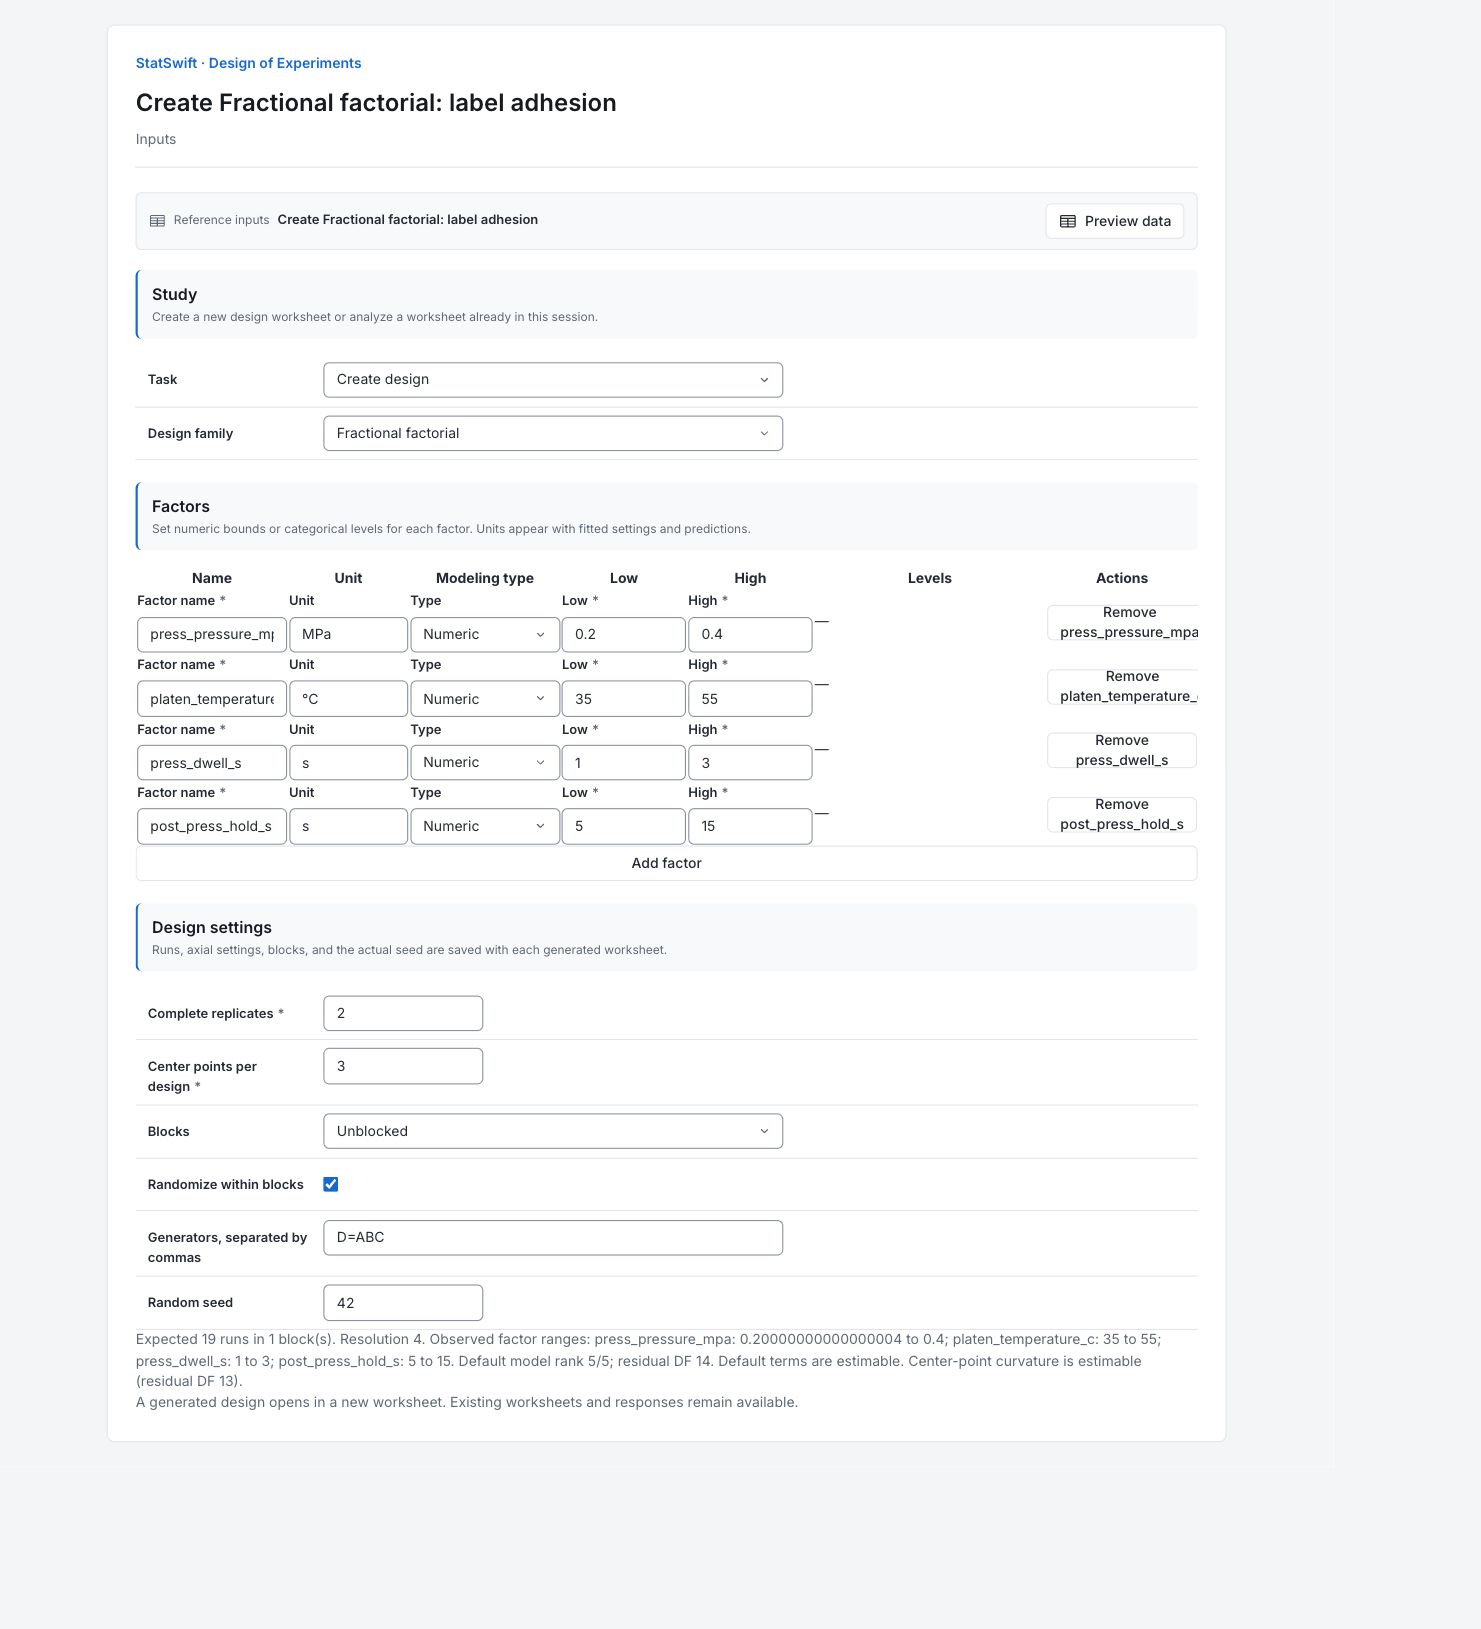Click the High field containing 0.4

pos(750,635)
